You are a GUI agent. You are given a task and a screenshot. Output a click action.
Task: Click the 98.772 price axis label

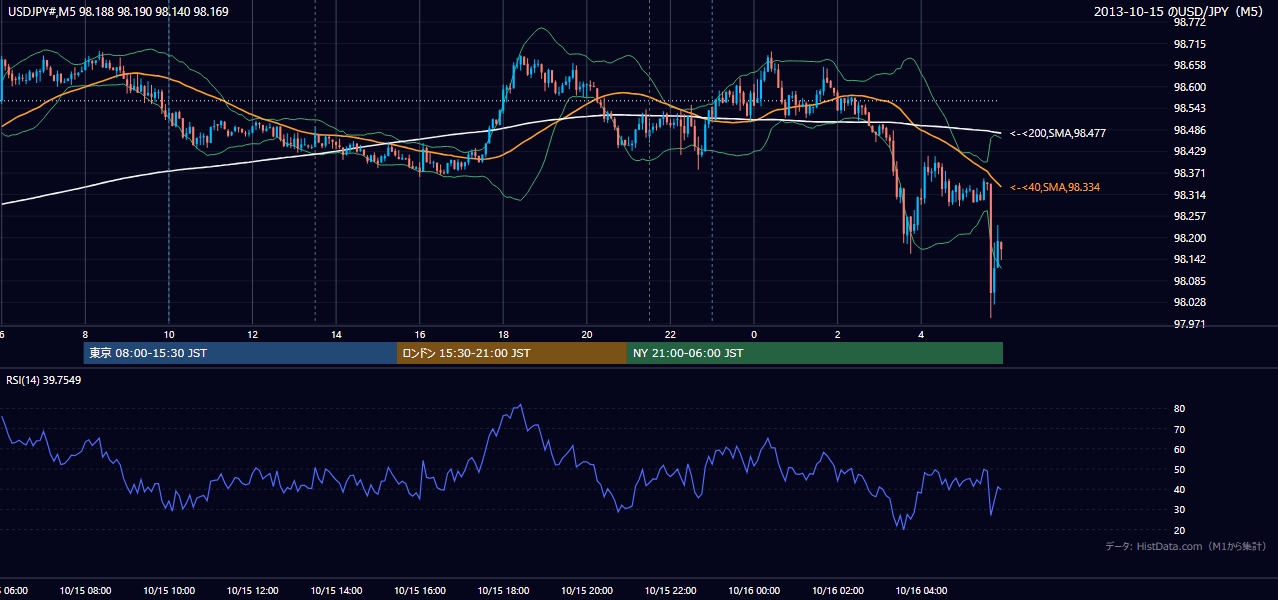coord(1188,22)
